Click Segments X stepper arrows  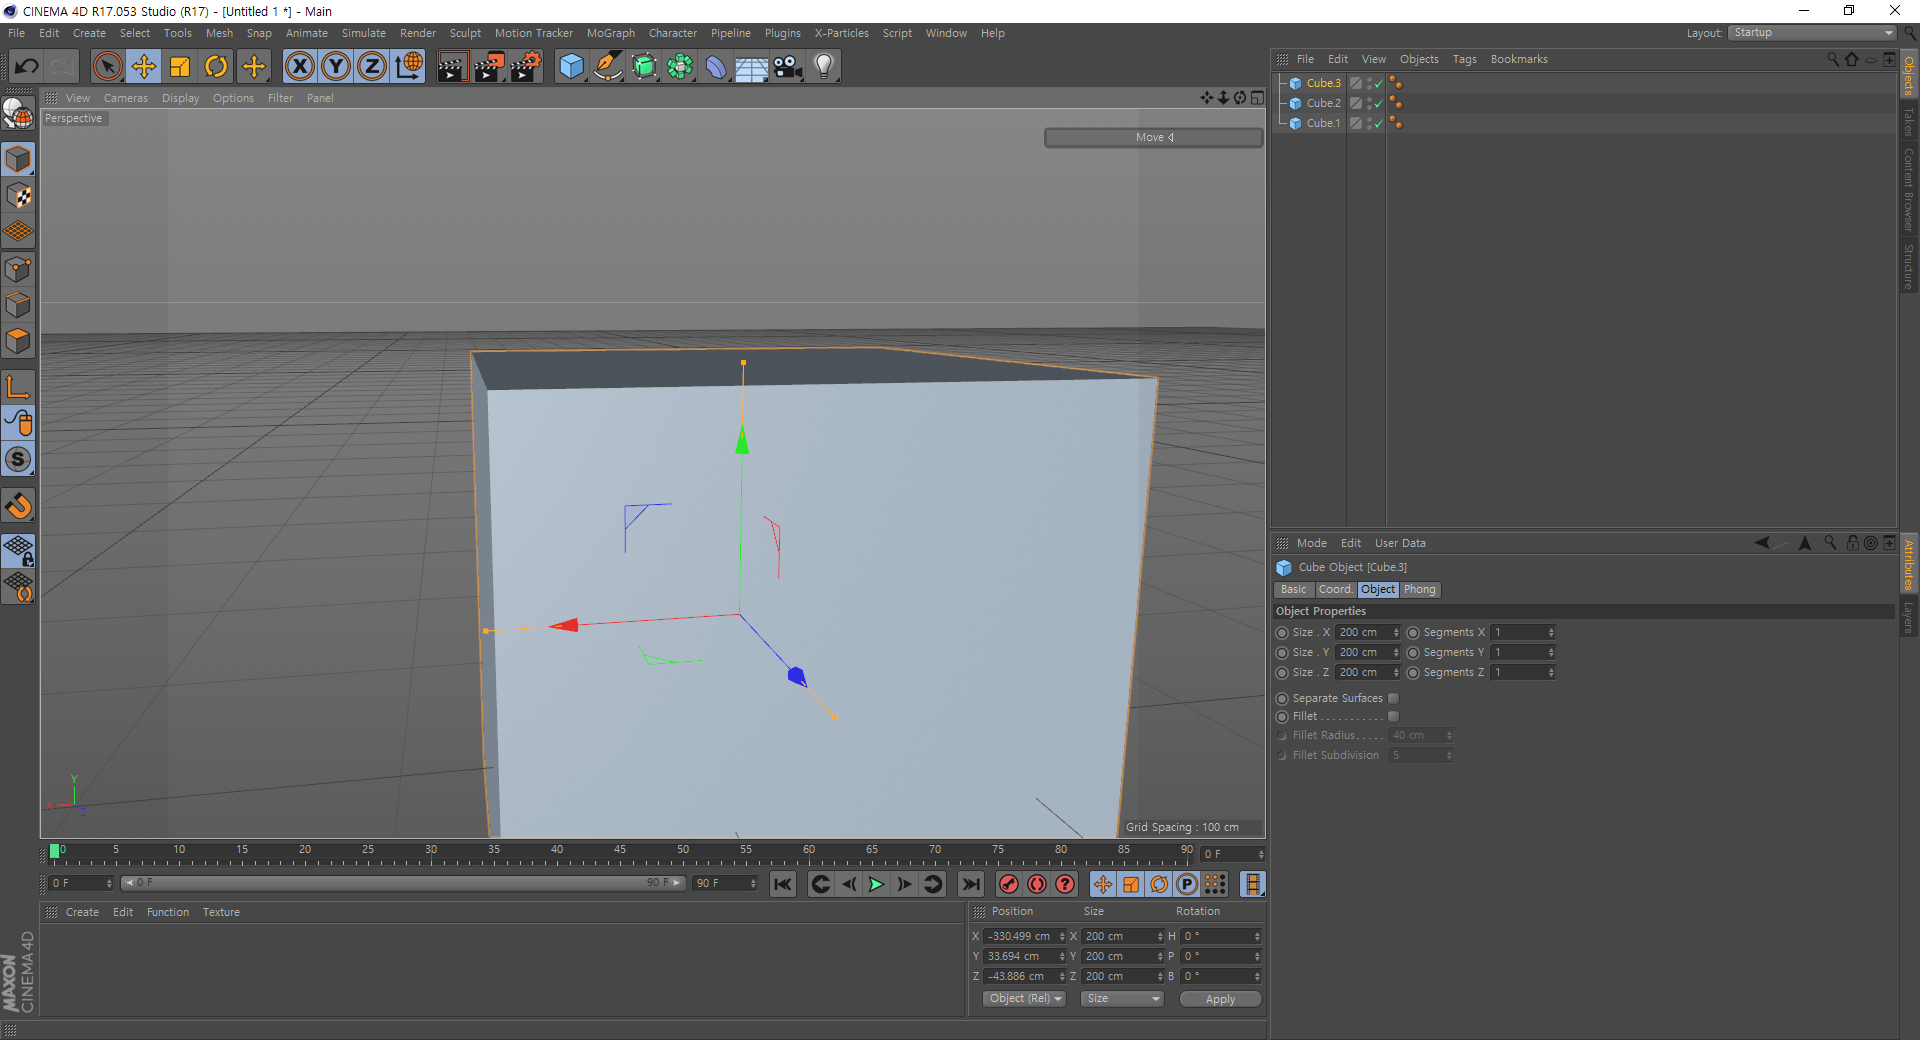coord(1551,633)
